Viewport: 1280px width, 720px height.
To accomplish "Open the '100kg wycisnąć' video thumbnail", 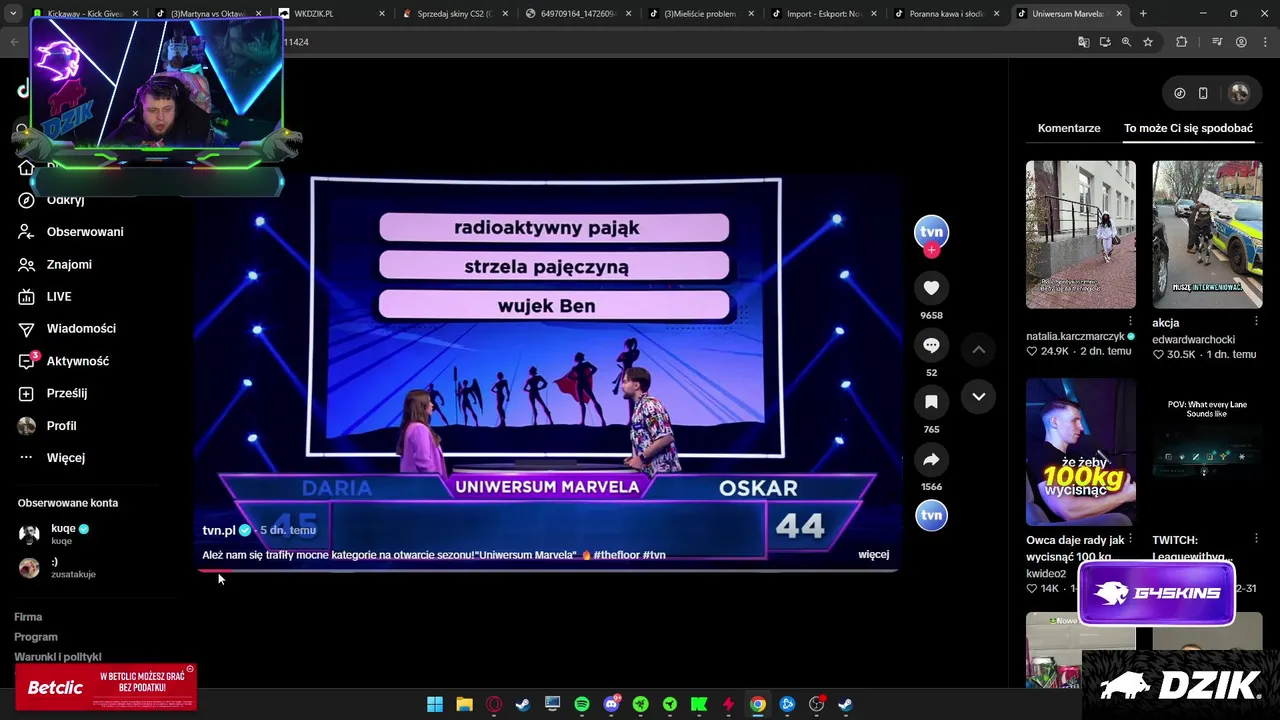I will coord(1081,452).
